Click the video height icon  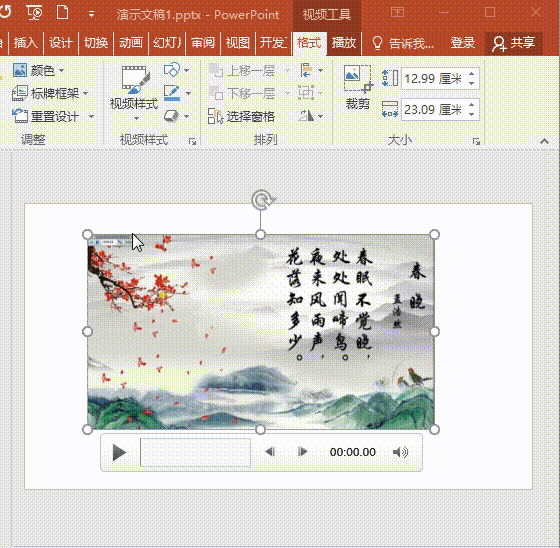389,78
